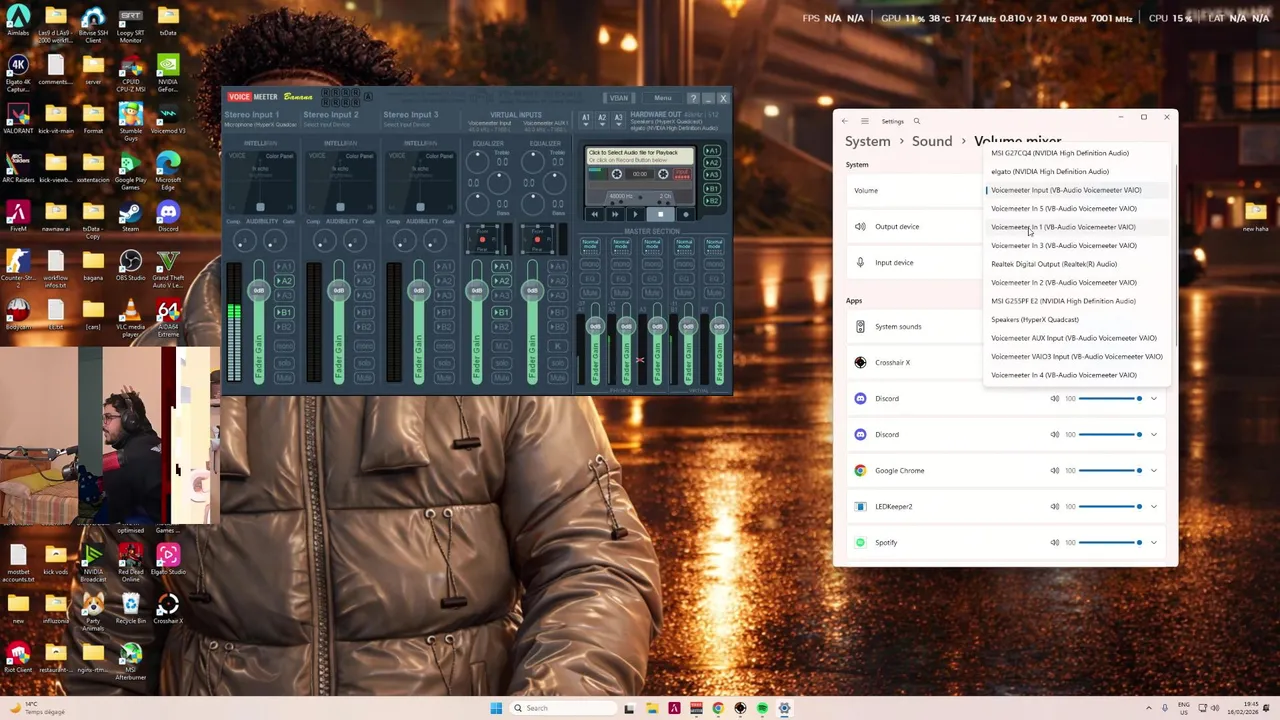
Task: Click Settings search magnifier icon
Action: [917, 121]
